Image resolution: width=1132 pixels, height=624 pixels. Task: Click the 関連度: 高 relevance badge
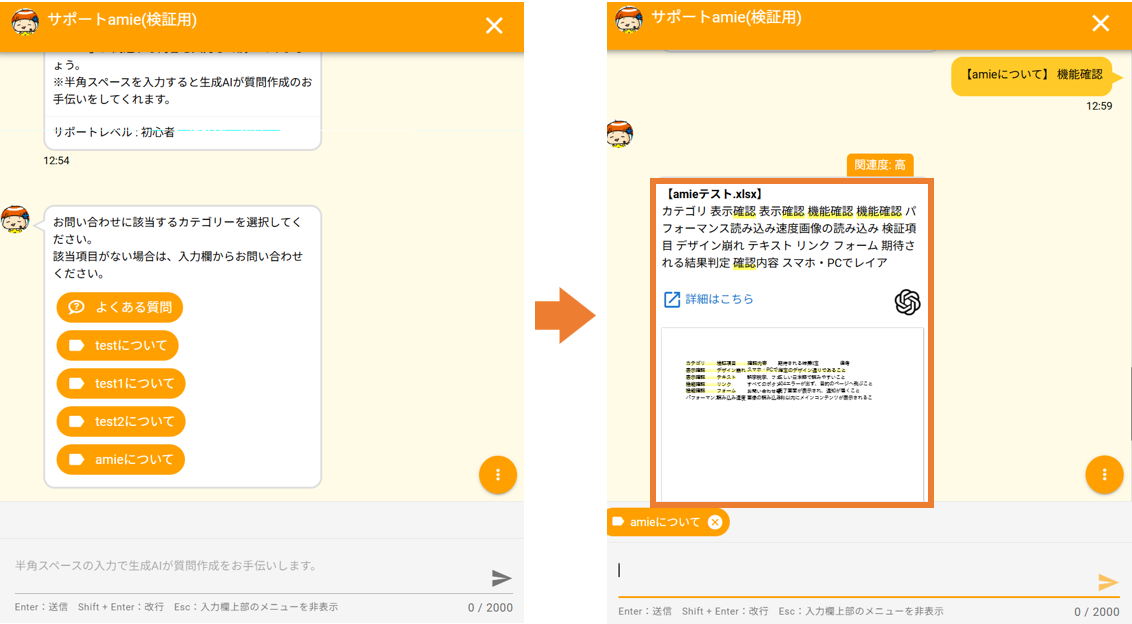(x=880, y=165)
